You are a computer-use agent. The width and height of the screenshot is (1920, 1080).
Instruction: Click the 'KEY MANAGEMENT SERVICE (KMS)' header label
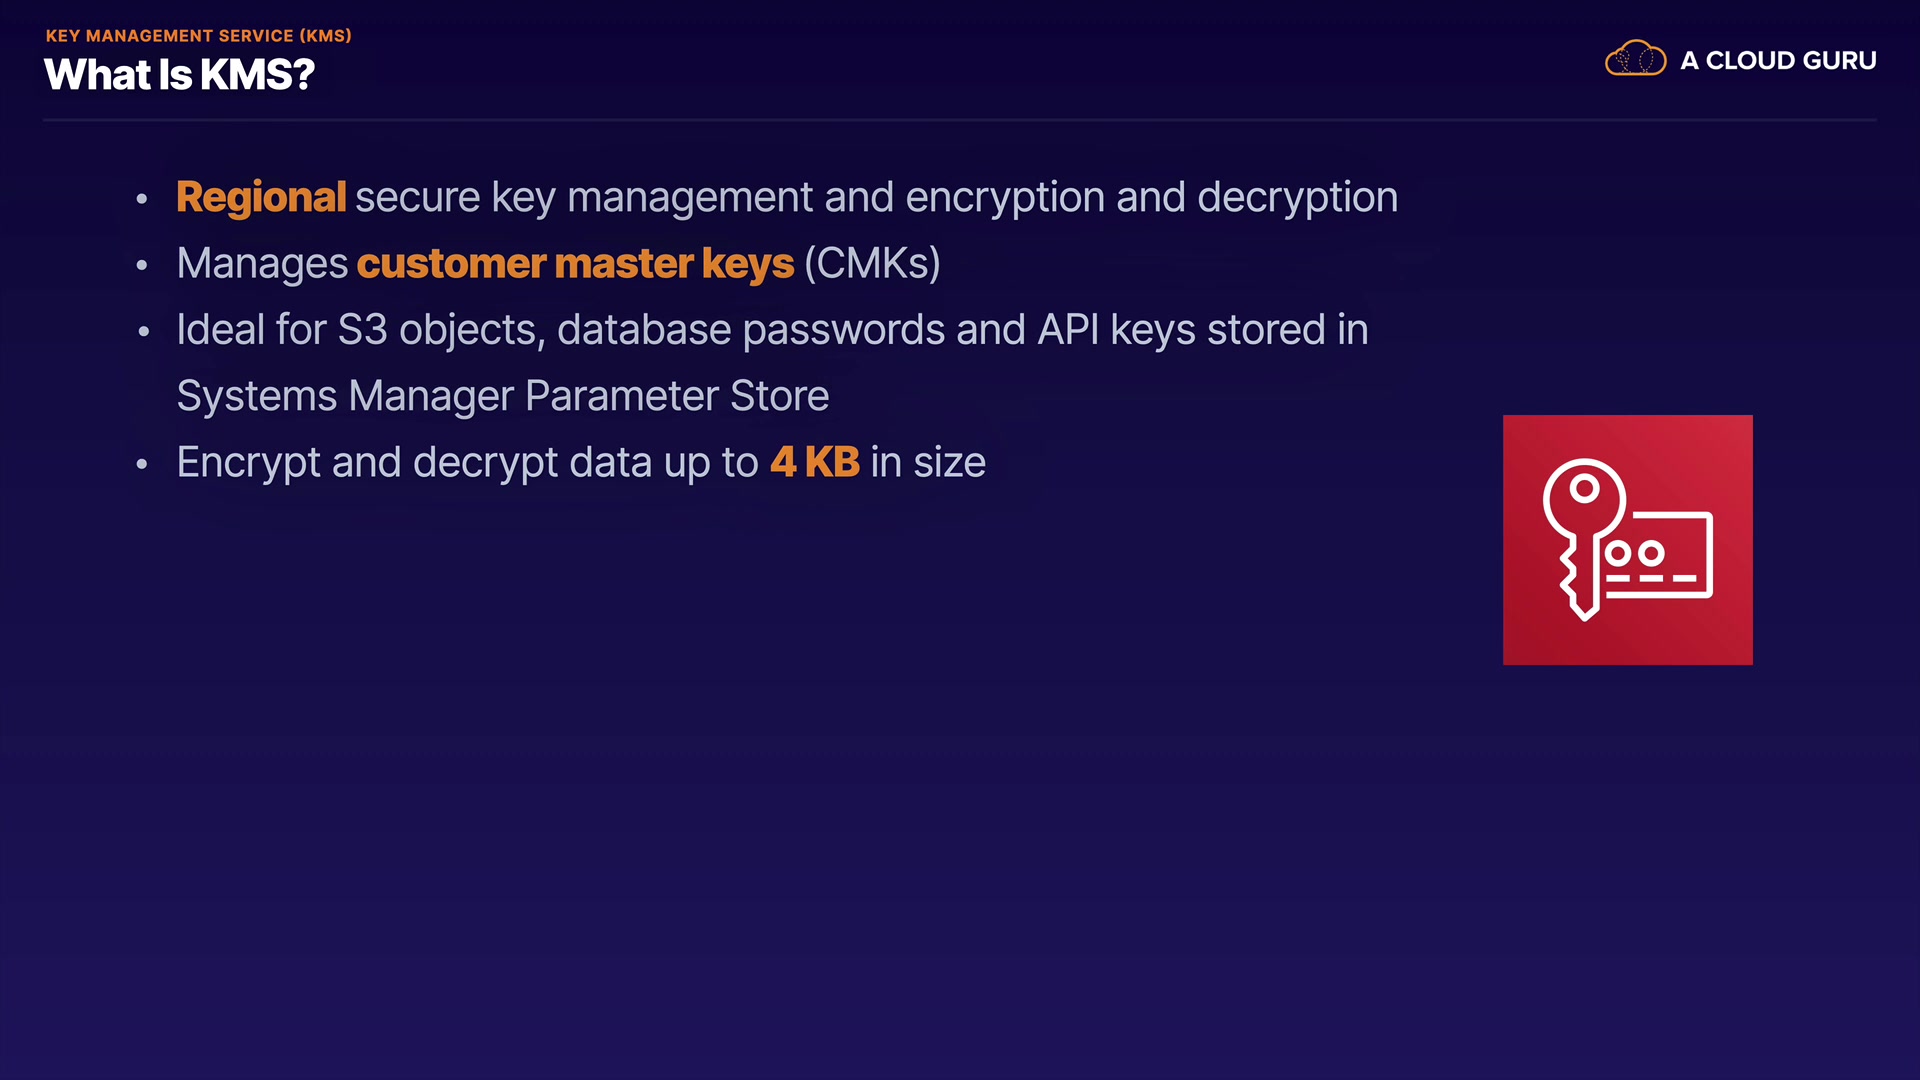pyautogui.click(x=199, y=36)
